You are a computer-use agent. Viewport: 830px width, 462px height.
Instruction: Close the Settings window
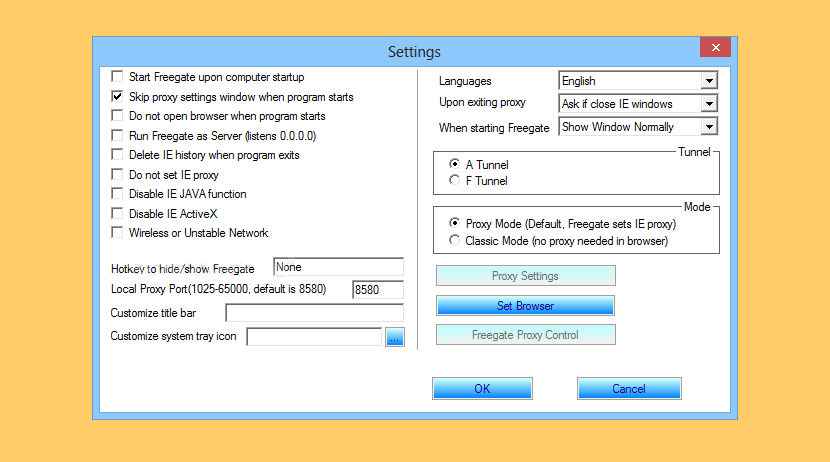[715, 47]
